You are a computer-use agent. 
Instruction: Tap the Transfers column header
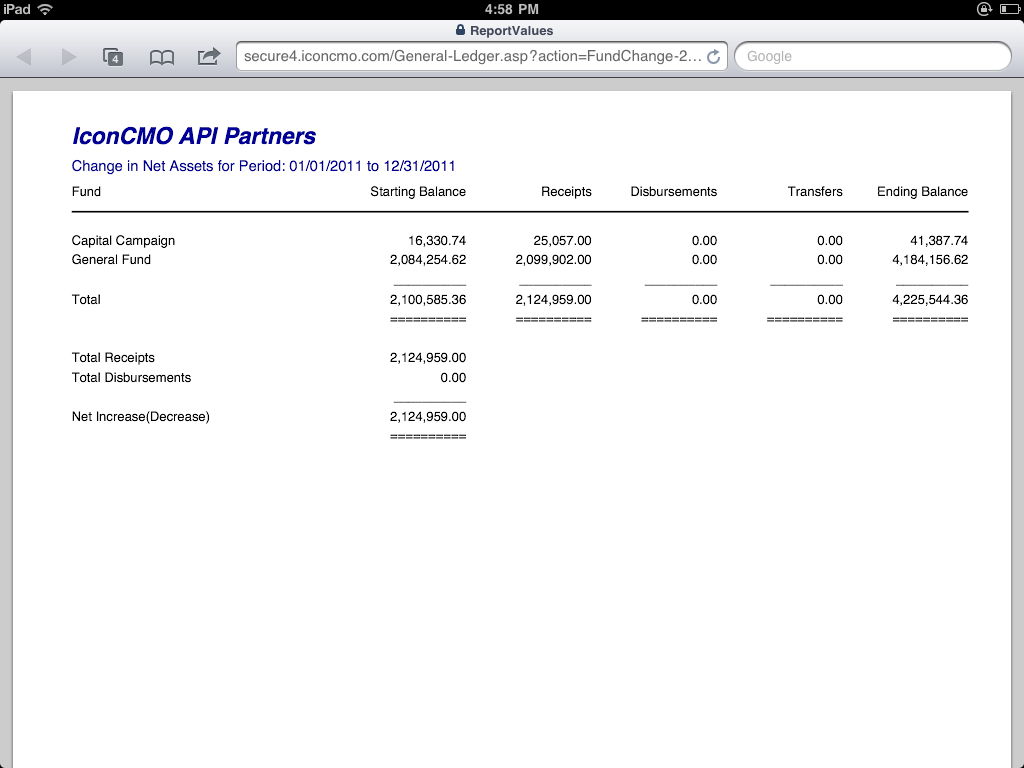pos(815,191)
